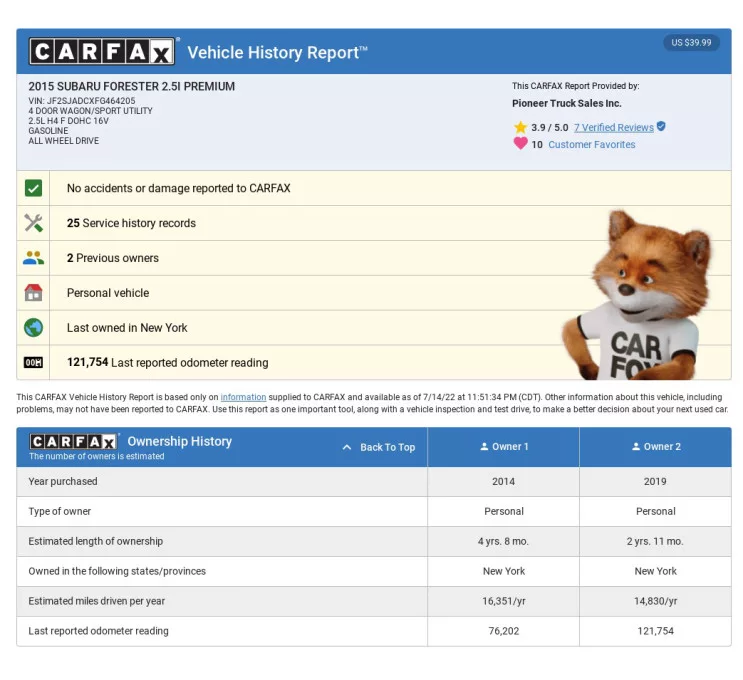
Task: Click the CARFAX logo in top header
Action: click(103, 52)
